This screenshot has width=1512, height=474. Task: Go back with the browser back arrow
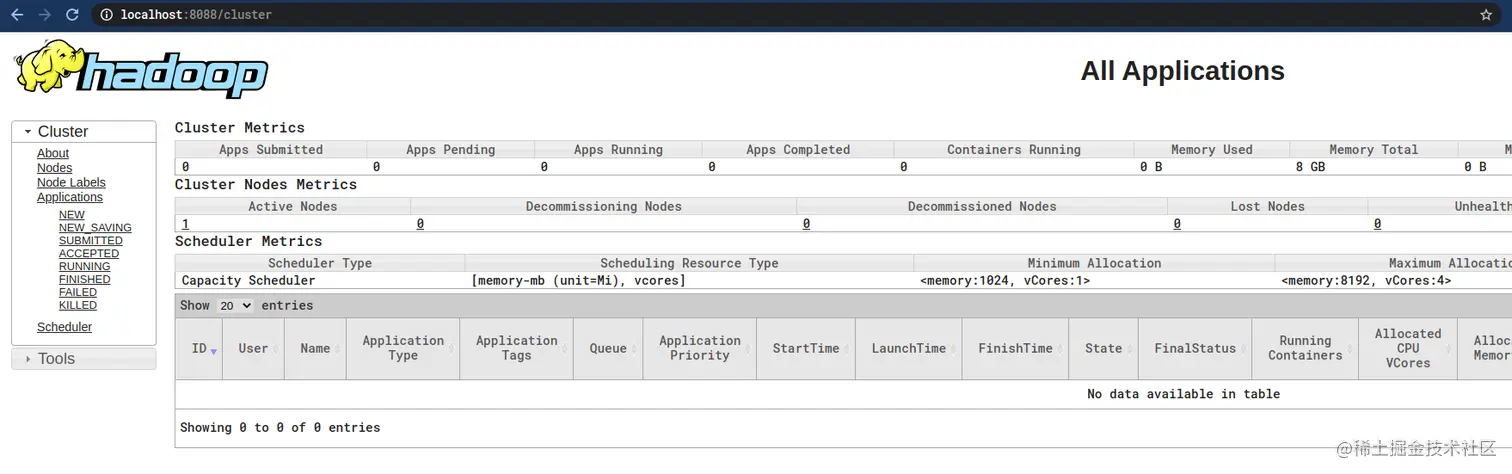tap(16, 15)
